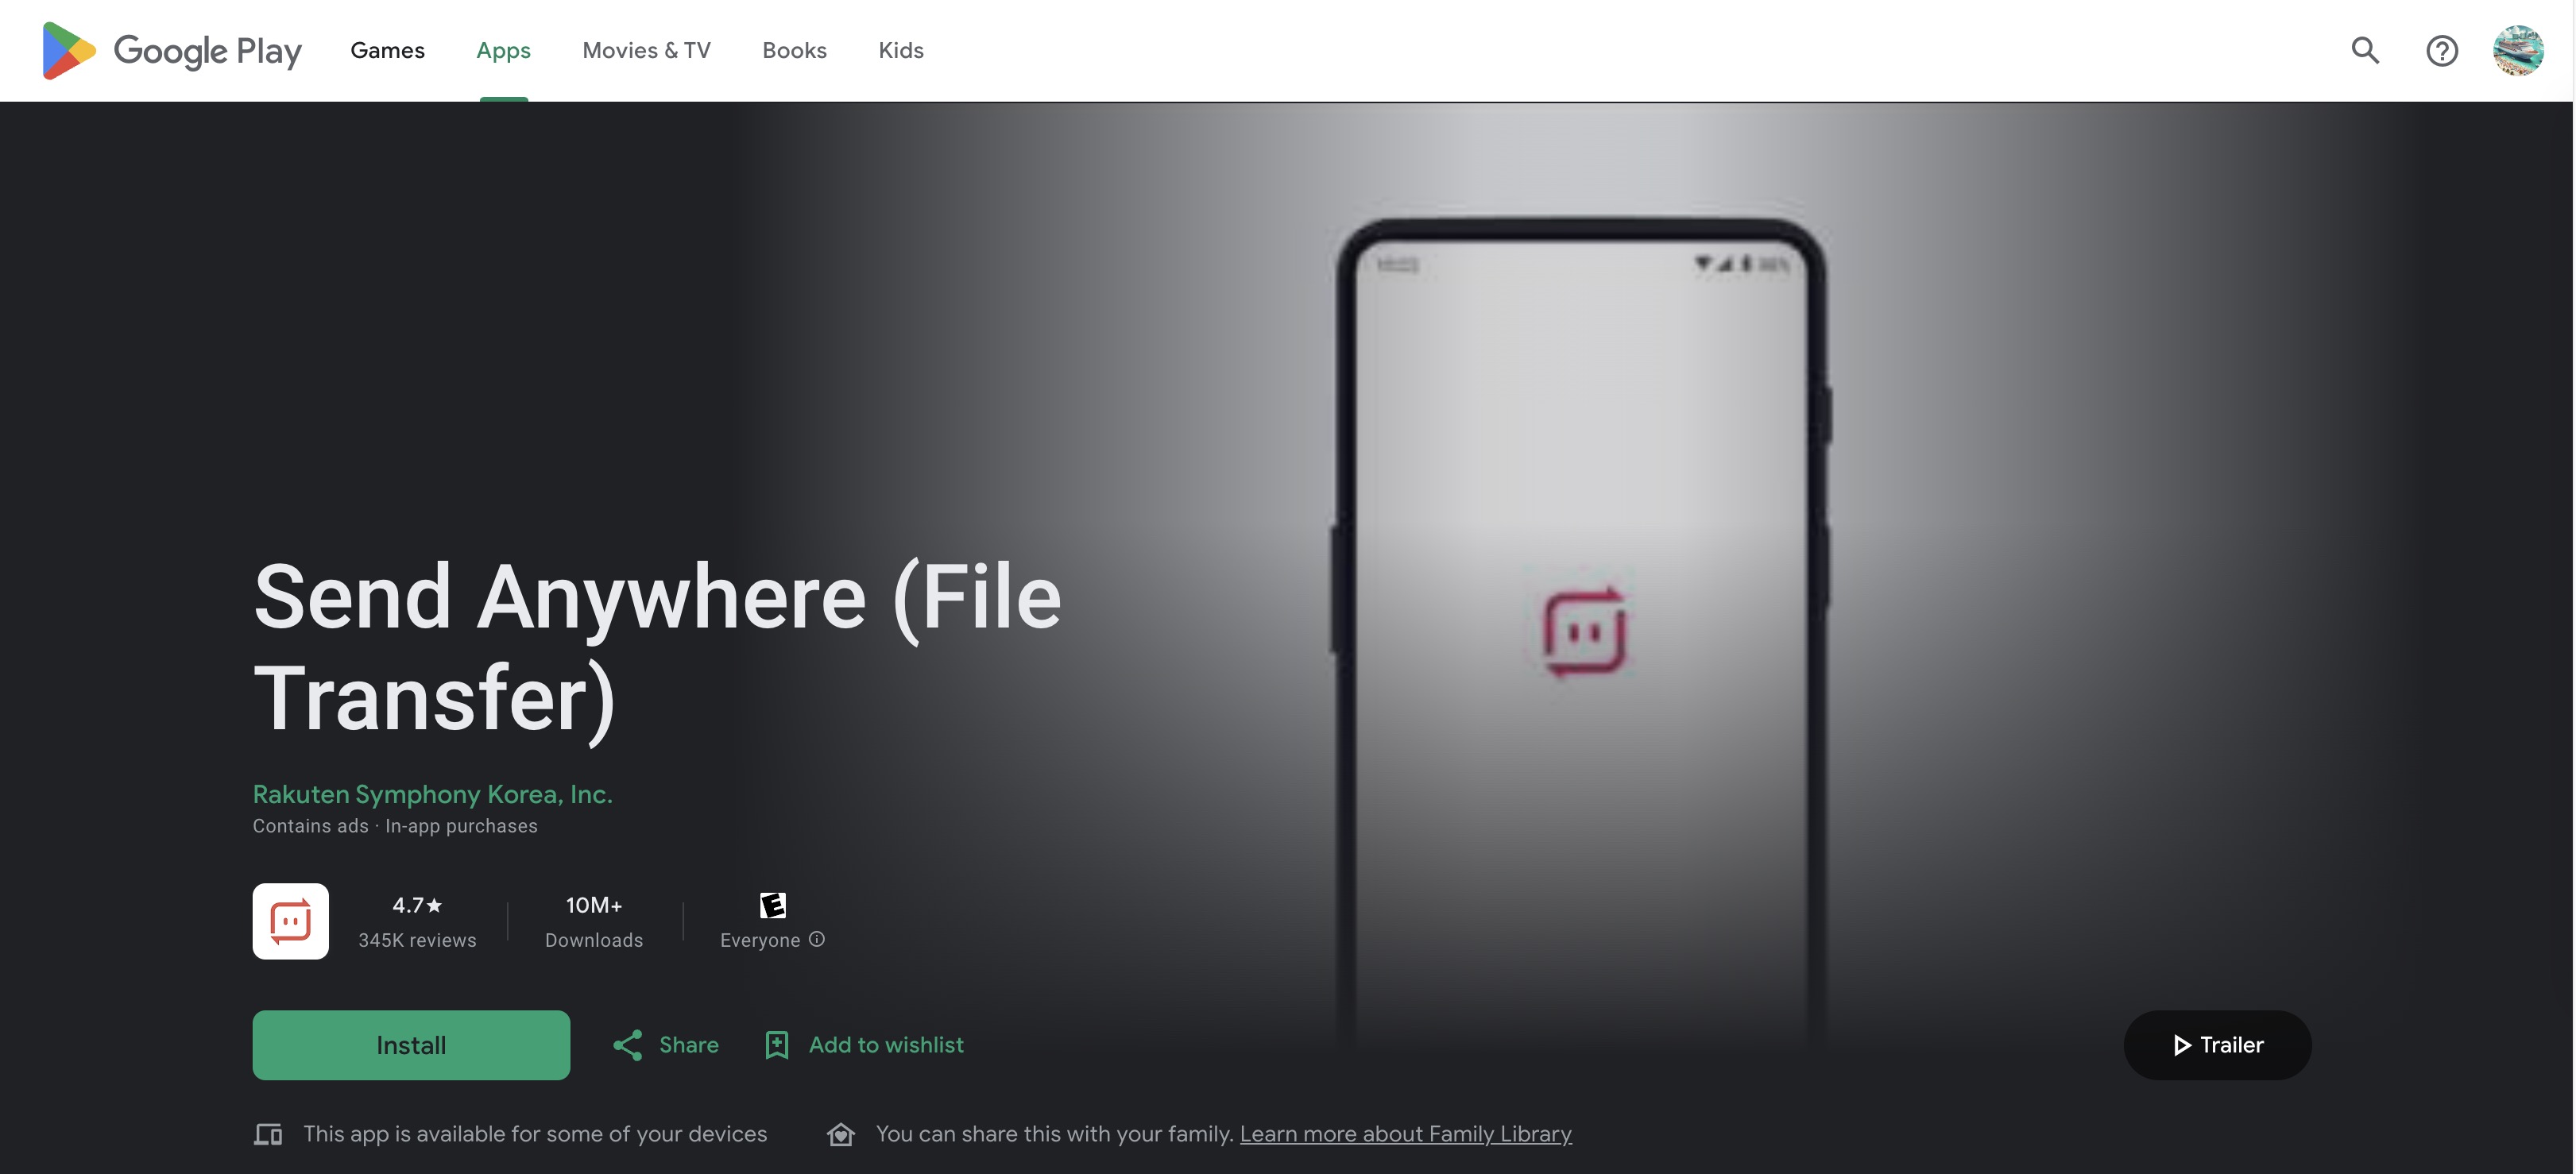Open Rakuten Symphony Korea developer page
This screenshot has height=1174, width=2576.
coord(432,794)
